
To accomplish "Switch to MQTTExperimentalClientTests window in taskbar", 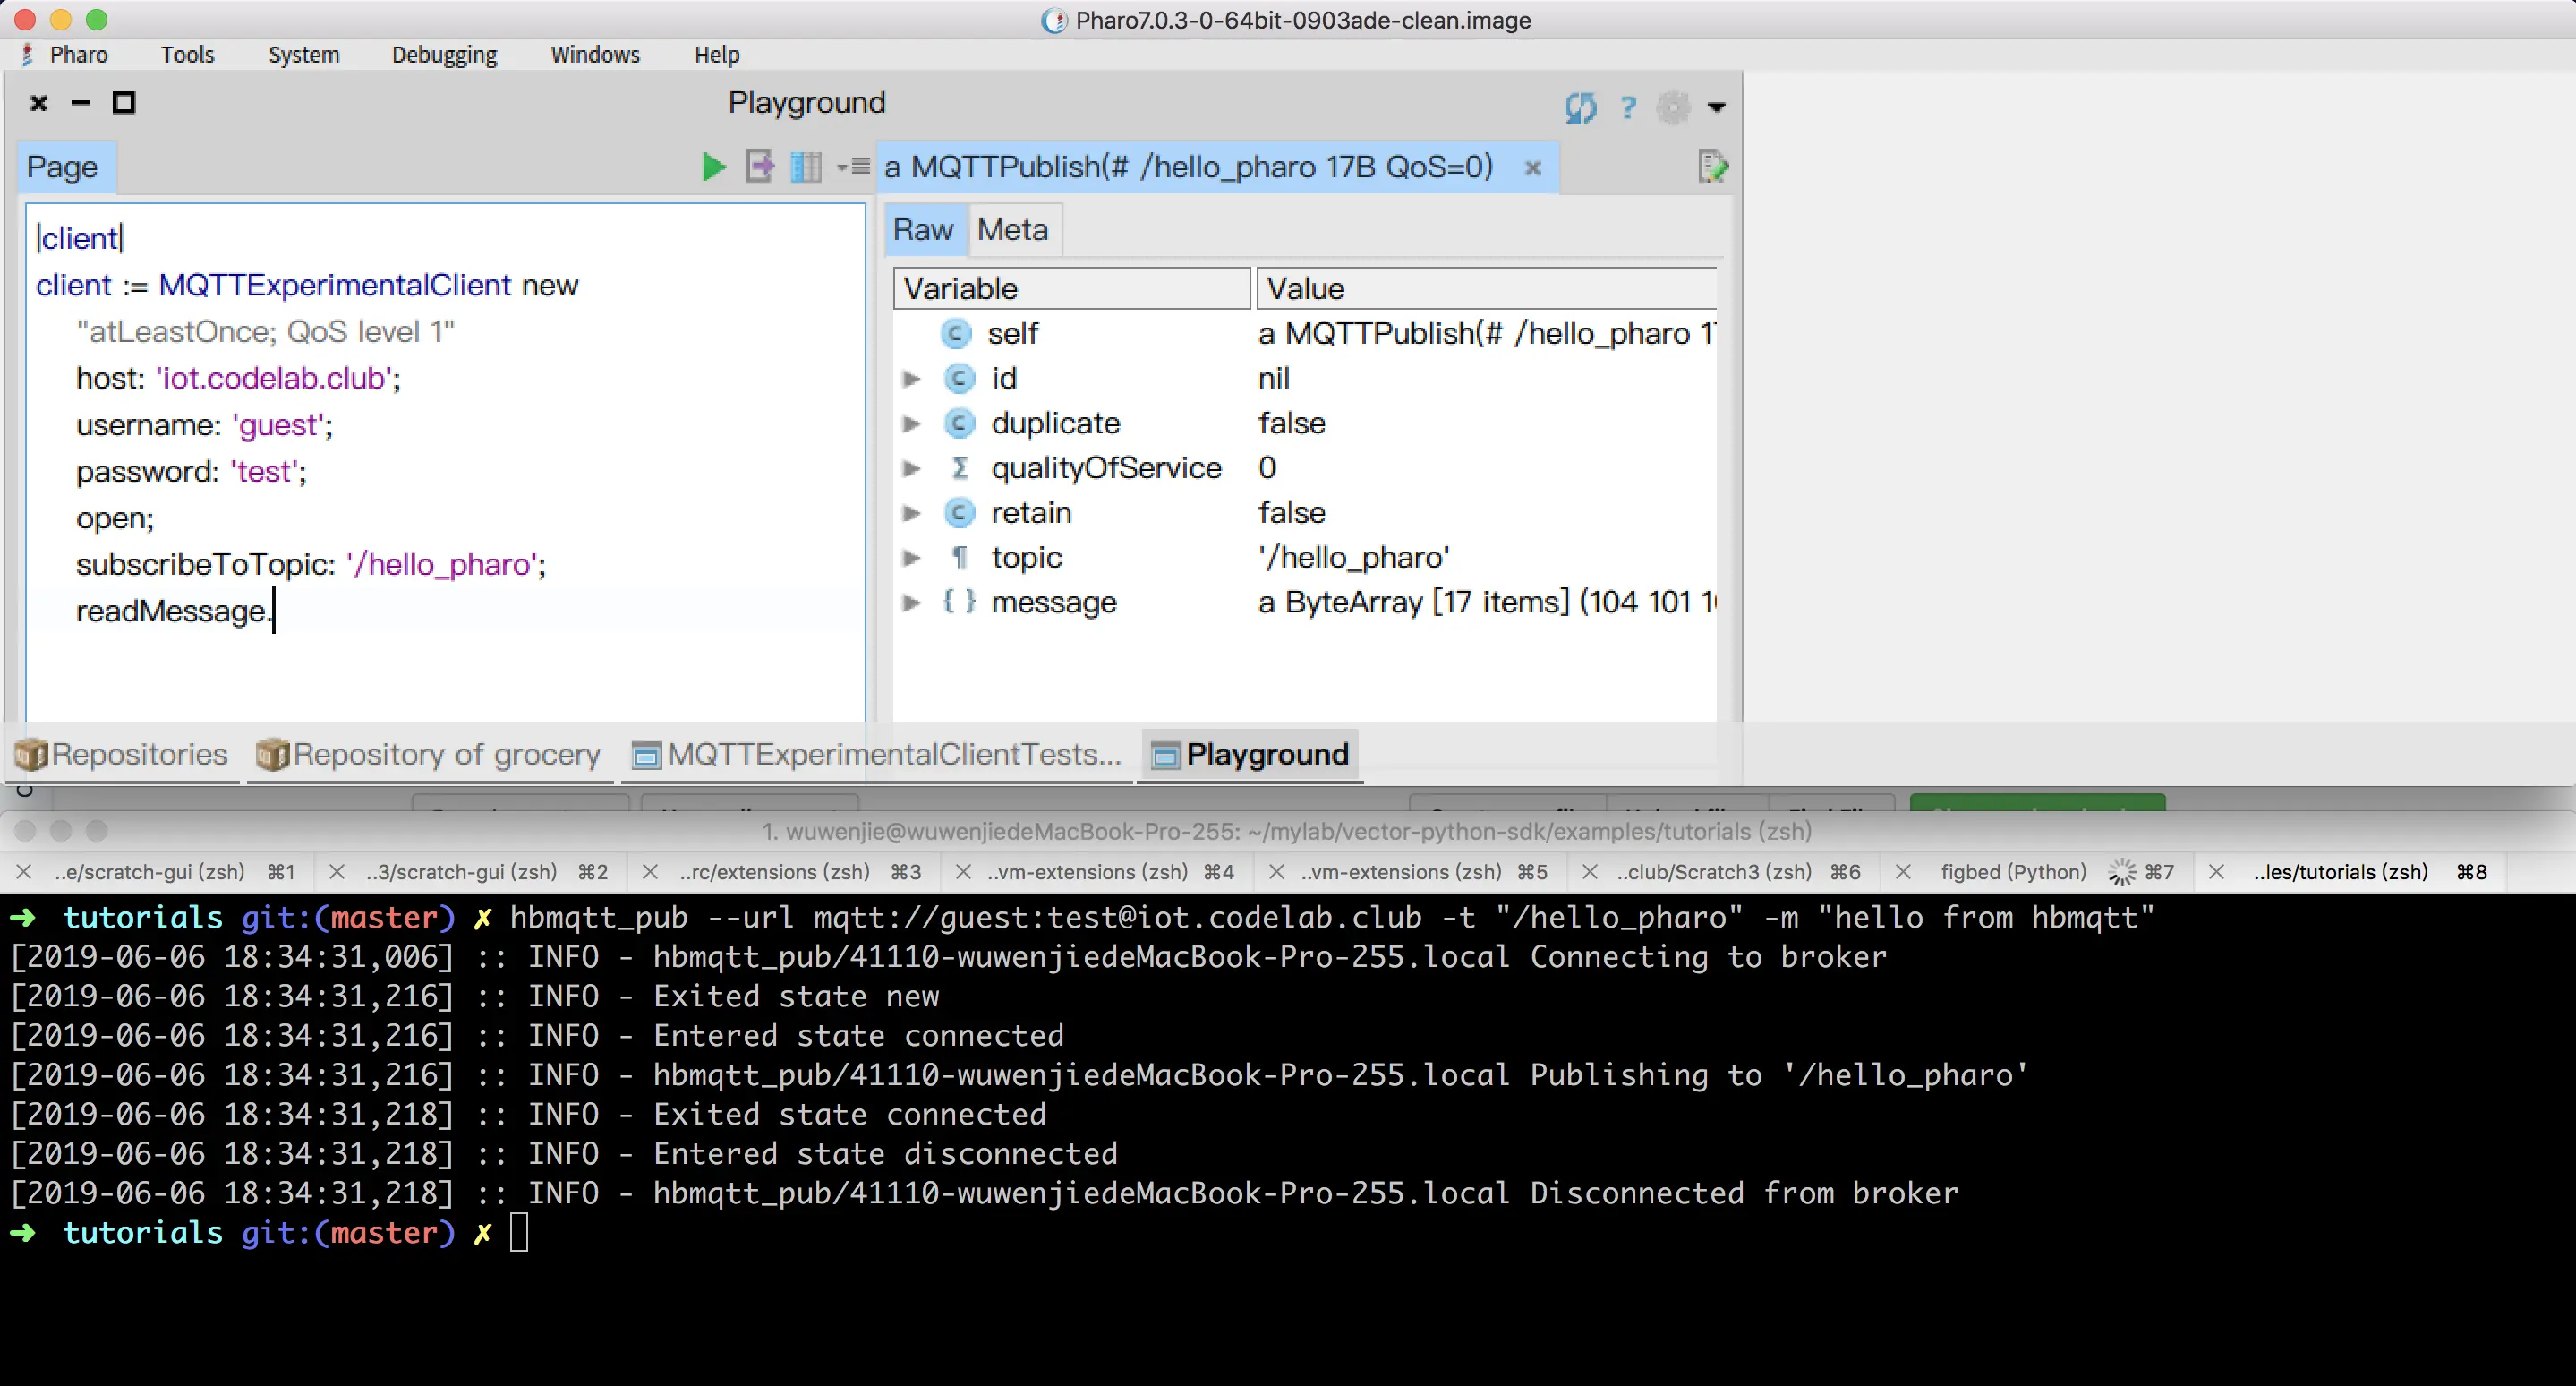I will coord(878,755).
